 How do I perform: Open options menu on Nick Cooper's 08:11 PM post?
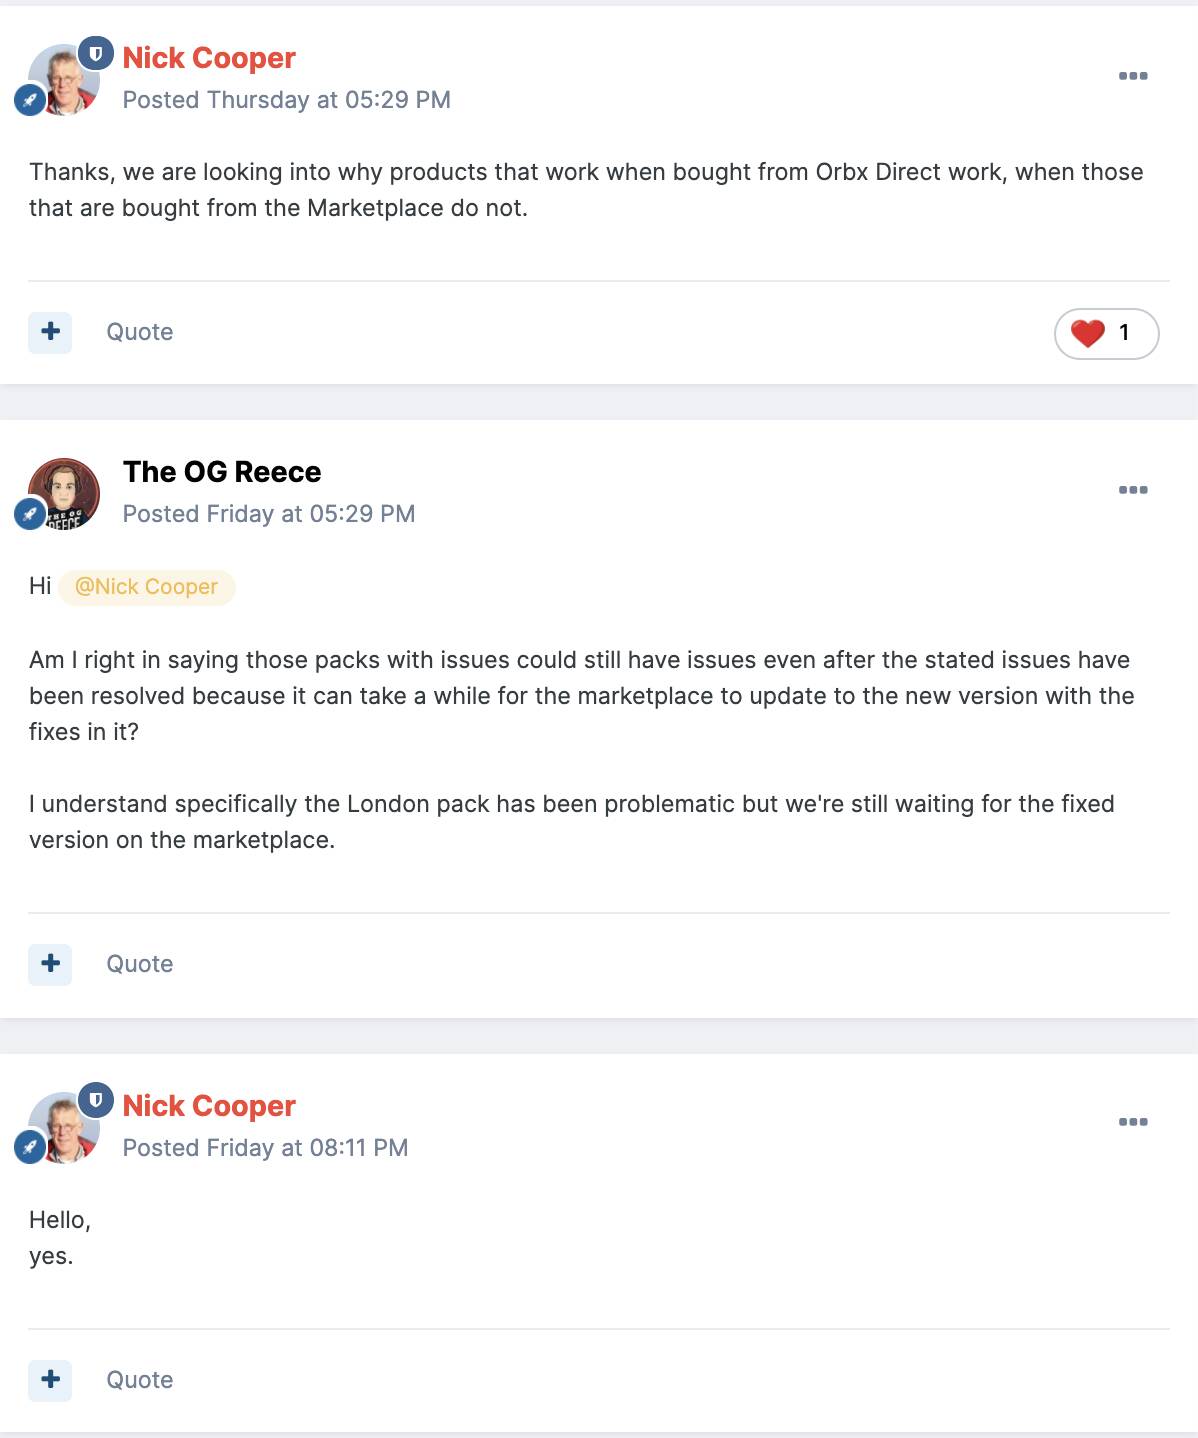point(1132,1122)
